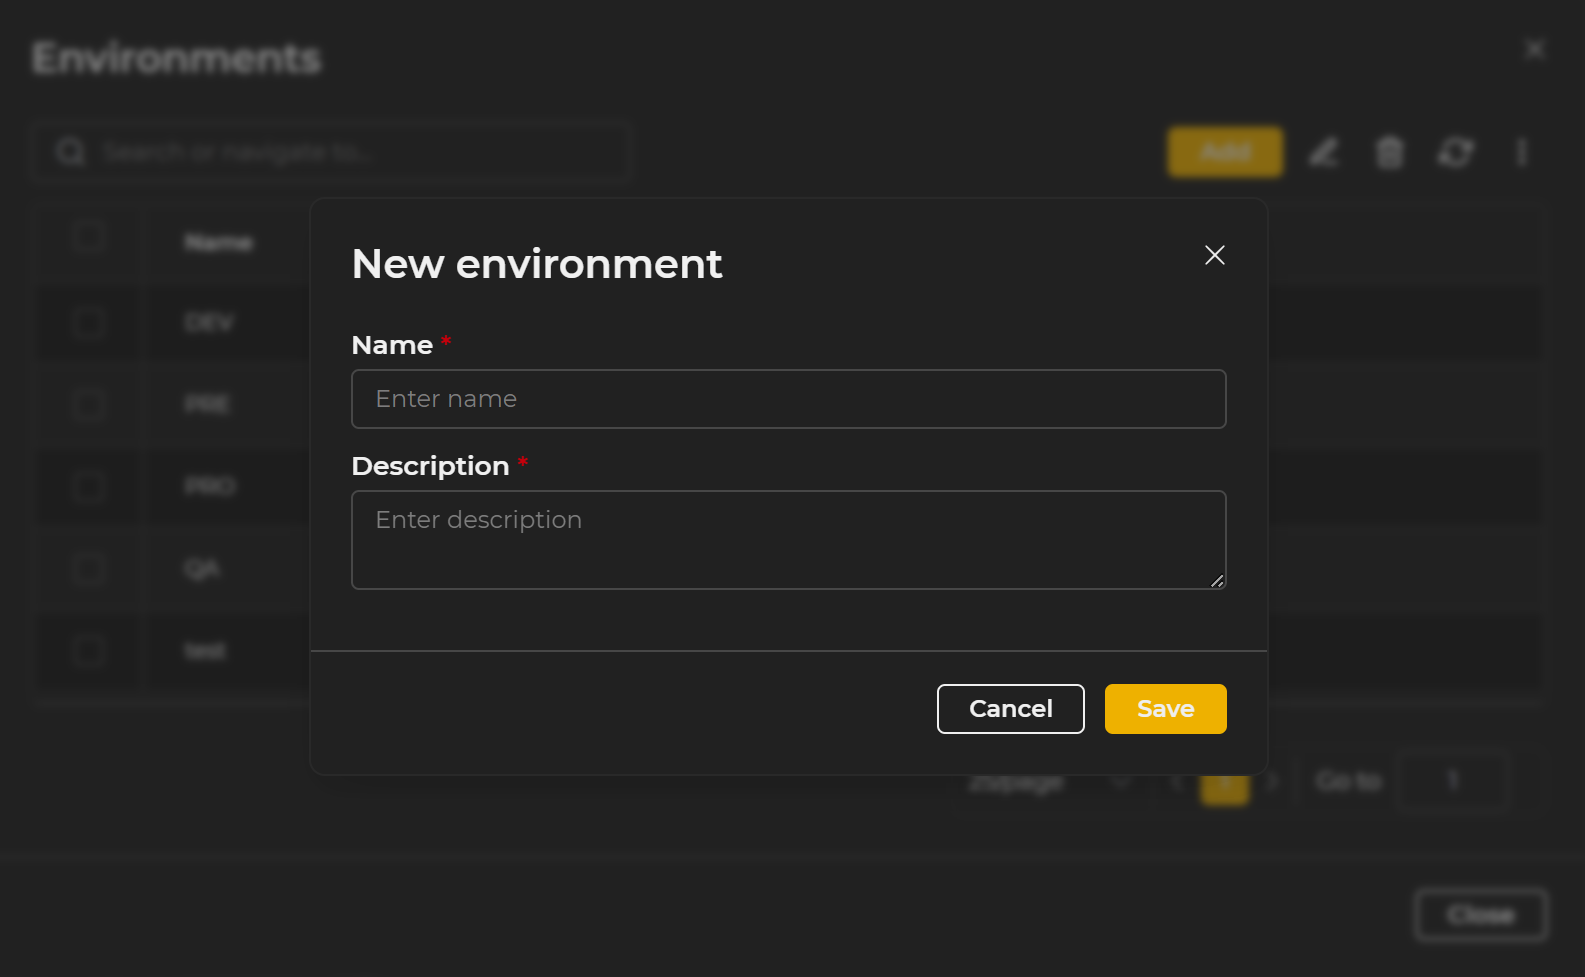This screenshot has height=977, width=1585.
Task: Click the Description textarea resize handle
Action: (1217, 581)
